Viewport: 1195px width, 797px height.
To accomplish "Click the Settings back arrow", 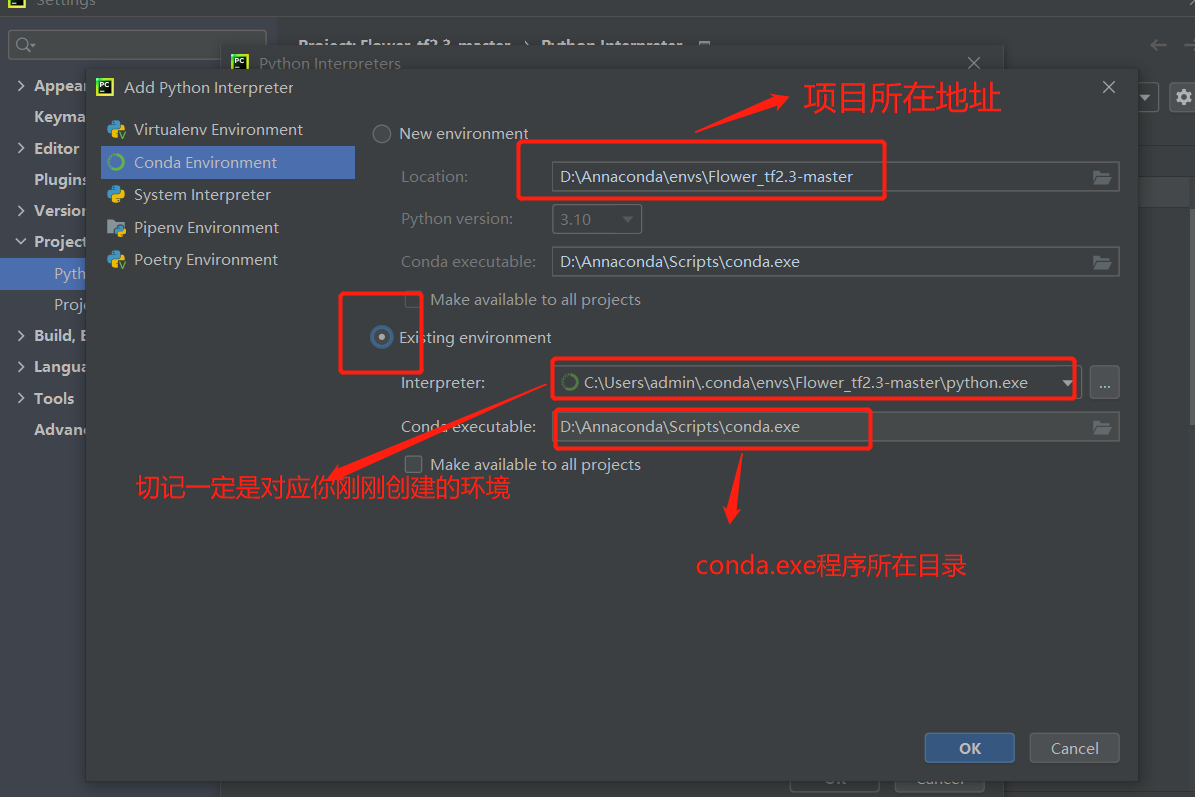I will coord(1158,46).
